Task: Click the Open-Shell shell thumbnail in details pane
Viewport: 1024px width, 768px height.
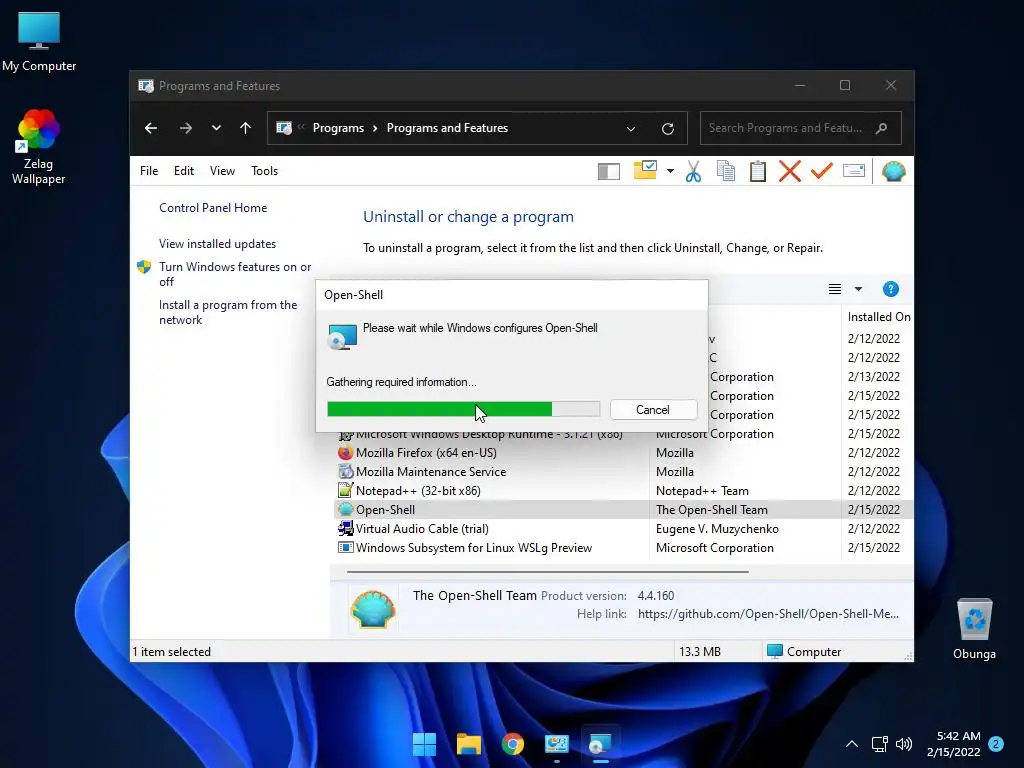Action: tap(373, 608)
